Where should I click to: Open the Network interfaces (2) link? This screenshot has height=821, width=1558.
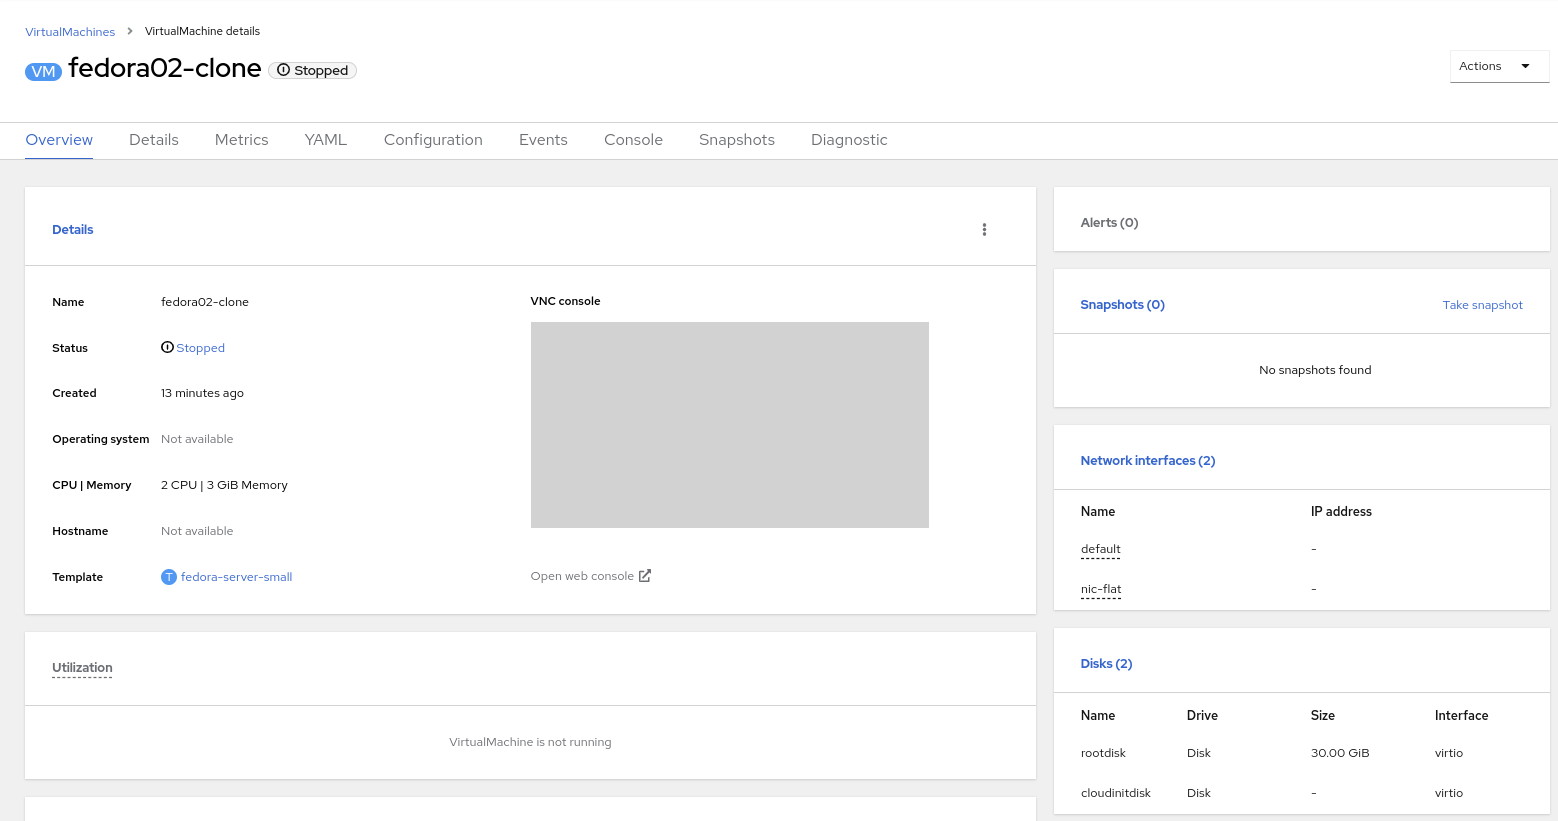click(1147, 461)
